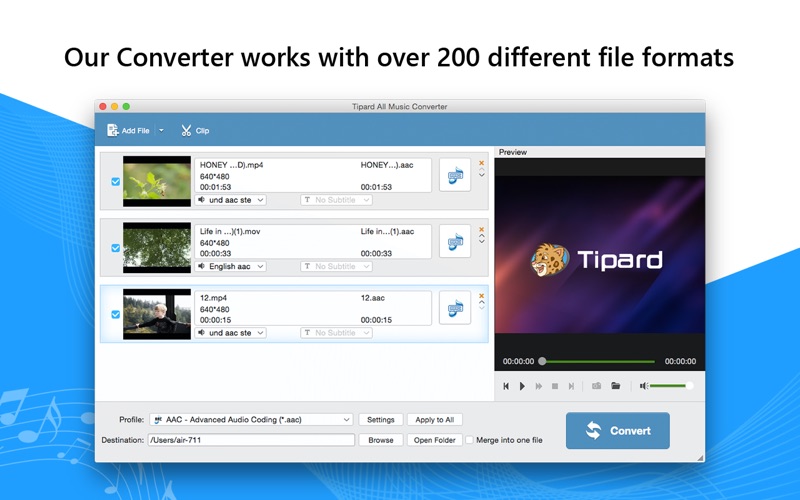
Task: Click the output format icon for HONEY.mp4
Action: pyautogui.click(x=455, y=175)
